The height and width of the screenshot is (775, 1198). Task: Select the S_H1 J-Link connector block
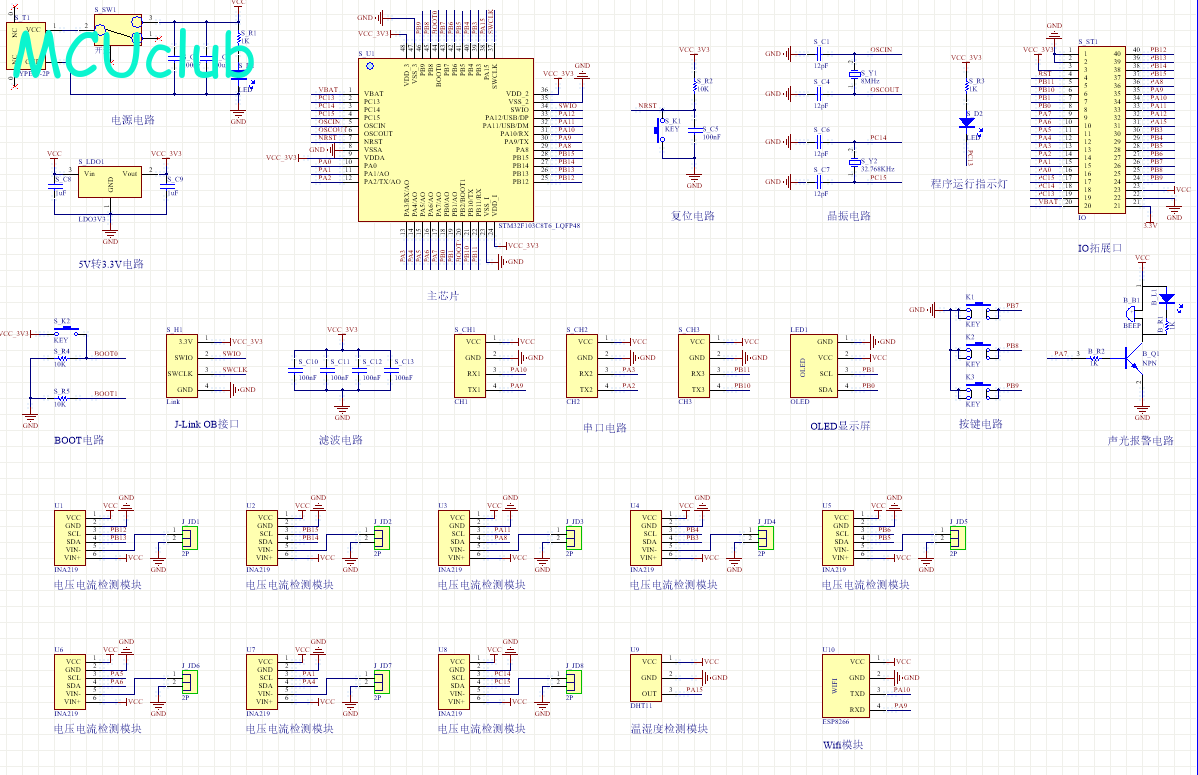pos(182,365)
